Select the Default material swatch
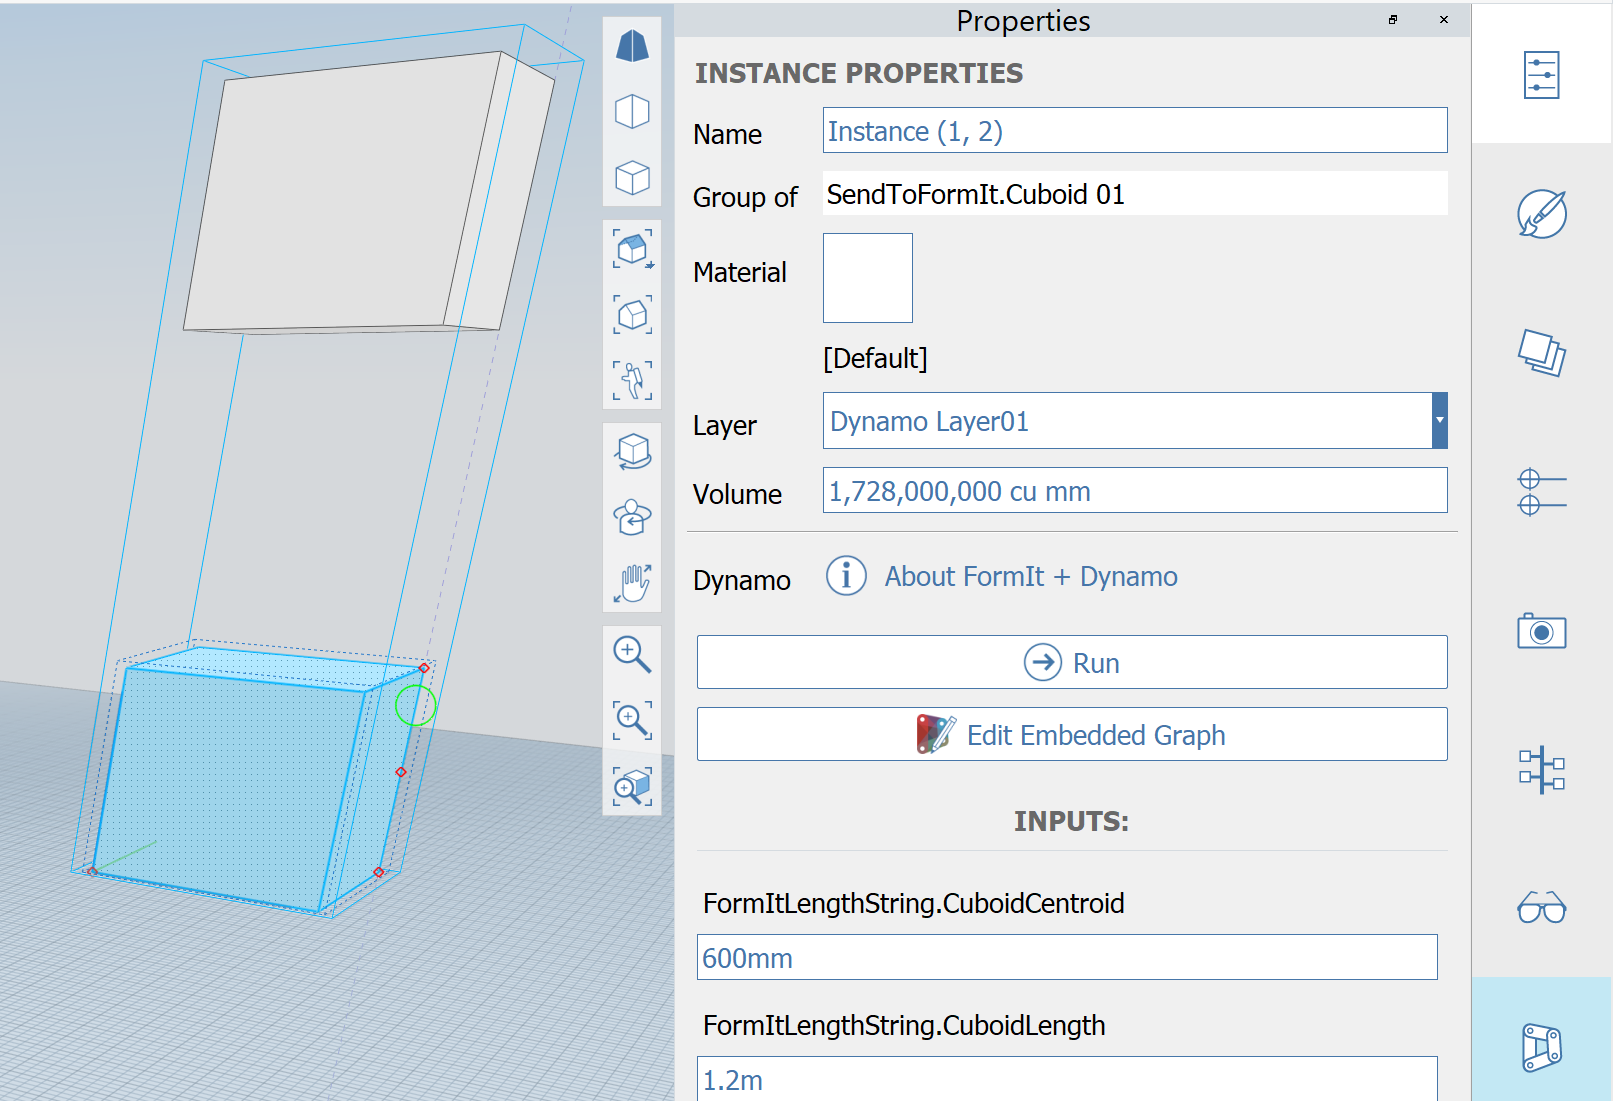1613x1101 pixels. point(866,277)
